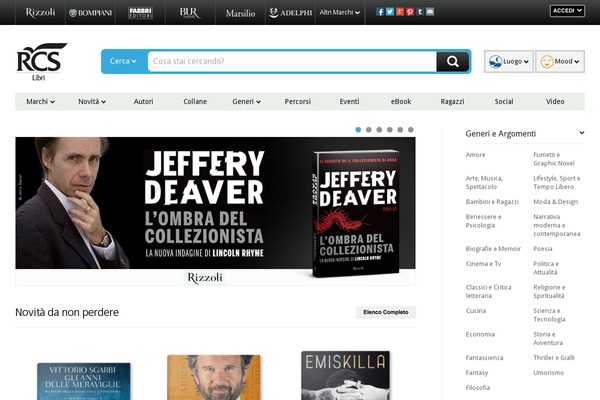This screenshot has width=600, height=400.
Task: Go to RCS Libri logo homepage
Action: coord(41,62)
